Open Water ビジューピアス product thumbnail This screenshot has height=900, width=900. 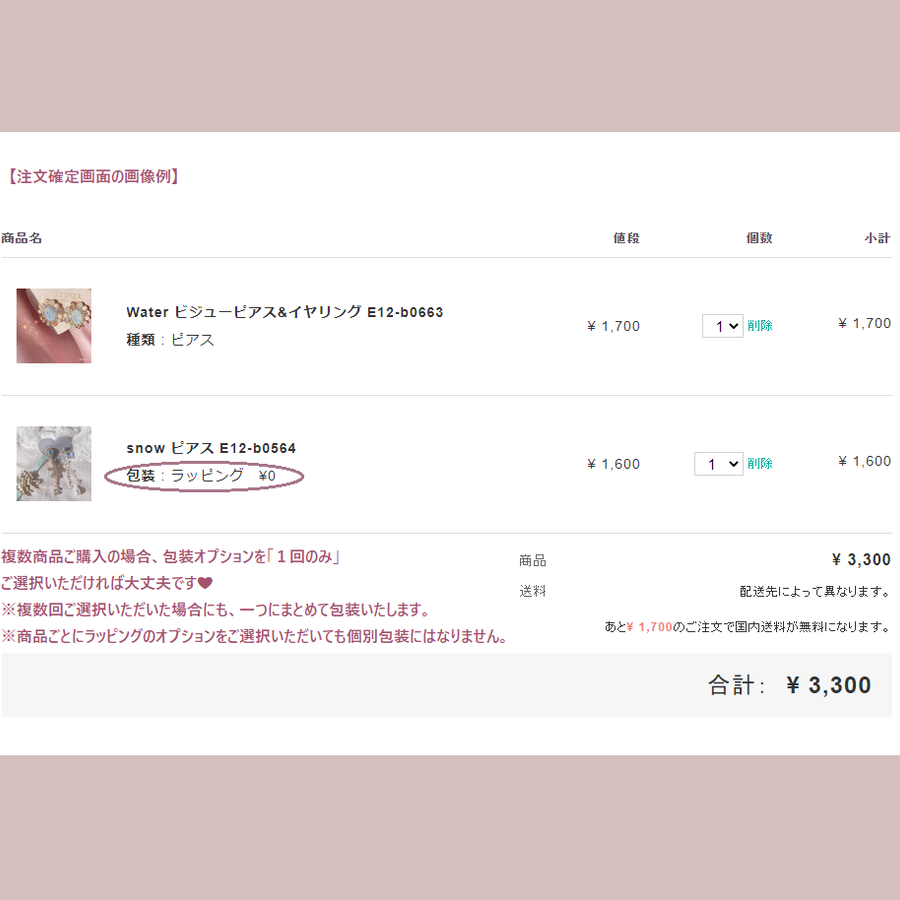tap(54, 325)
